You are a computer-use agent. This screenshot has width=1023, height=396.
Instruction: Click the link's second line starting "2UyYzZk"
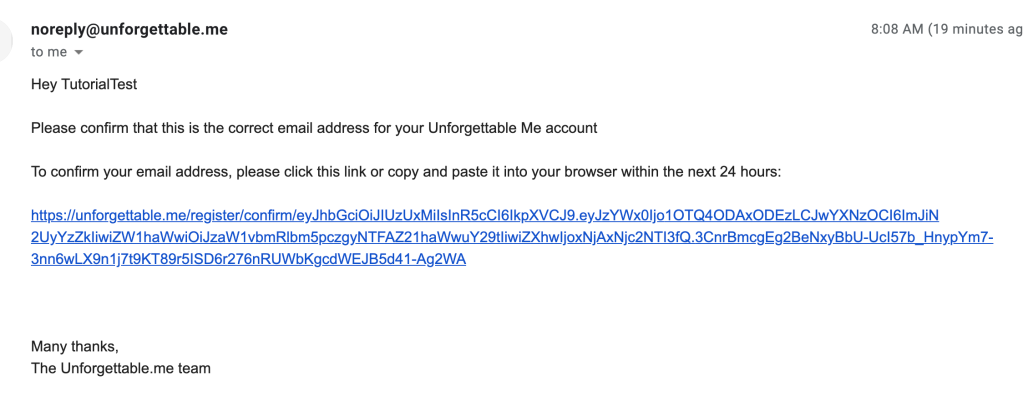[512, 237]
